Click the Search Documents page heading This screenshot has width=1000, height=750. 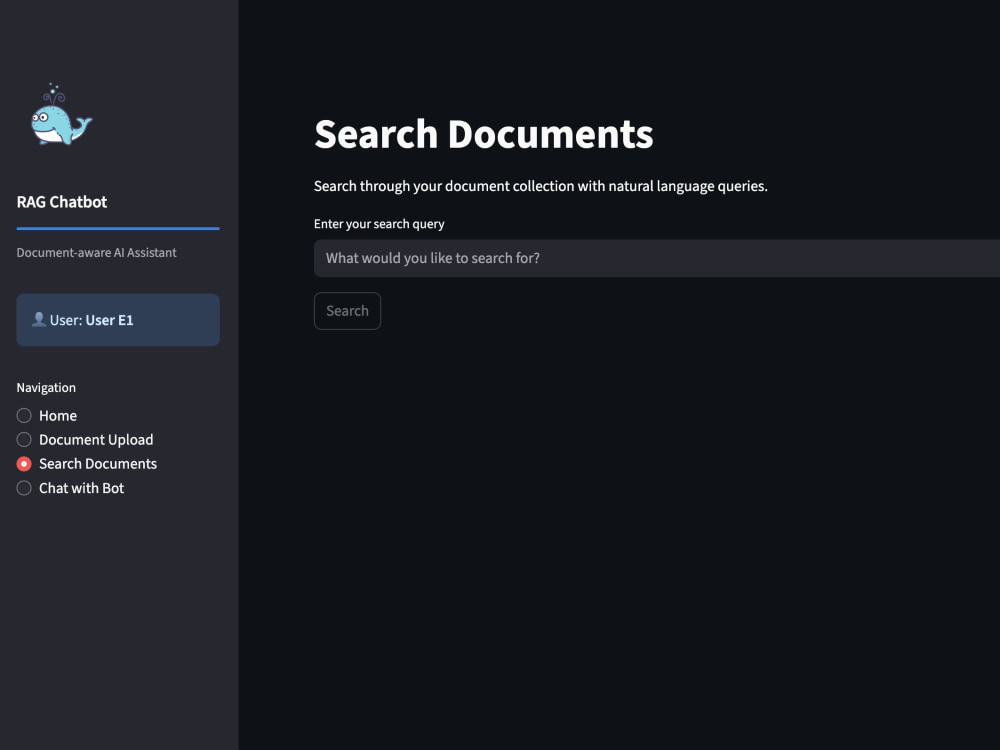tap(483, 135)
